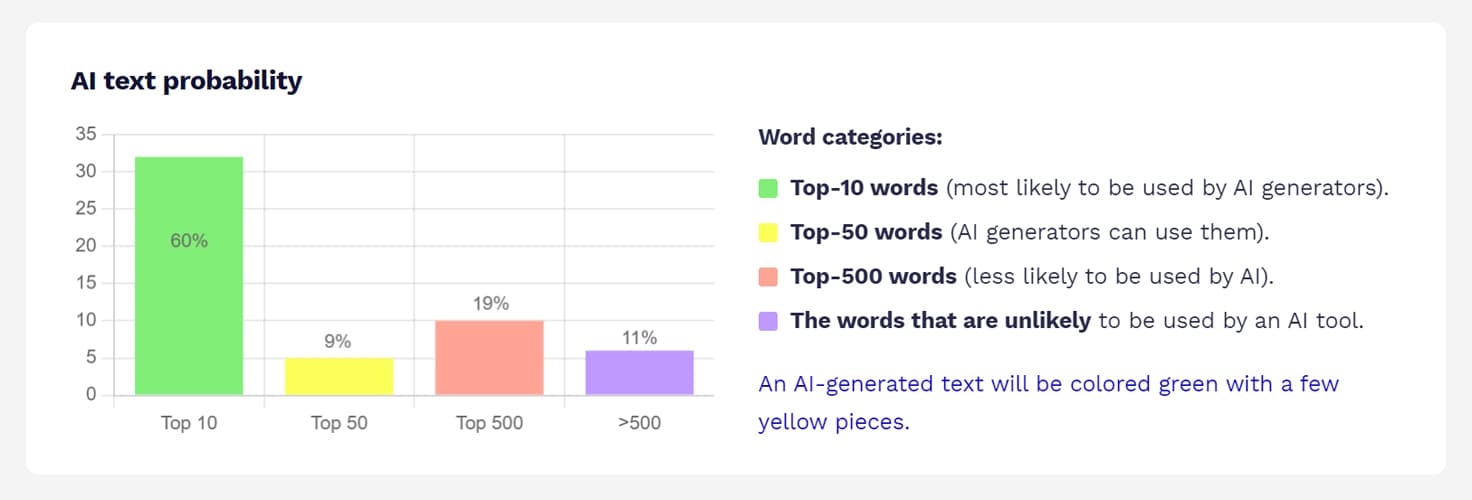Click the salmon Top 500 bar

pos(489,358)
